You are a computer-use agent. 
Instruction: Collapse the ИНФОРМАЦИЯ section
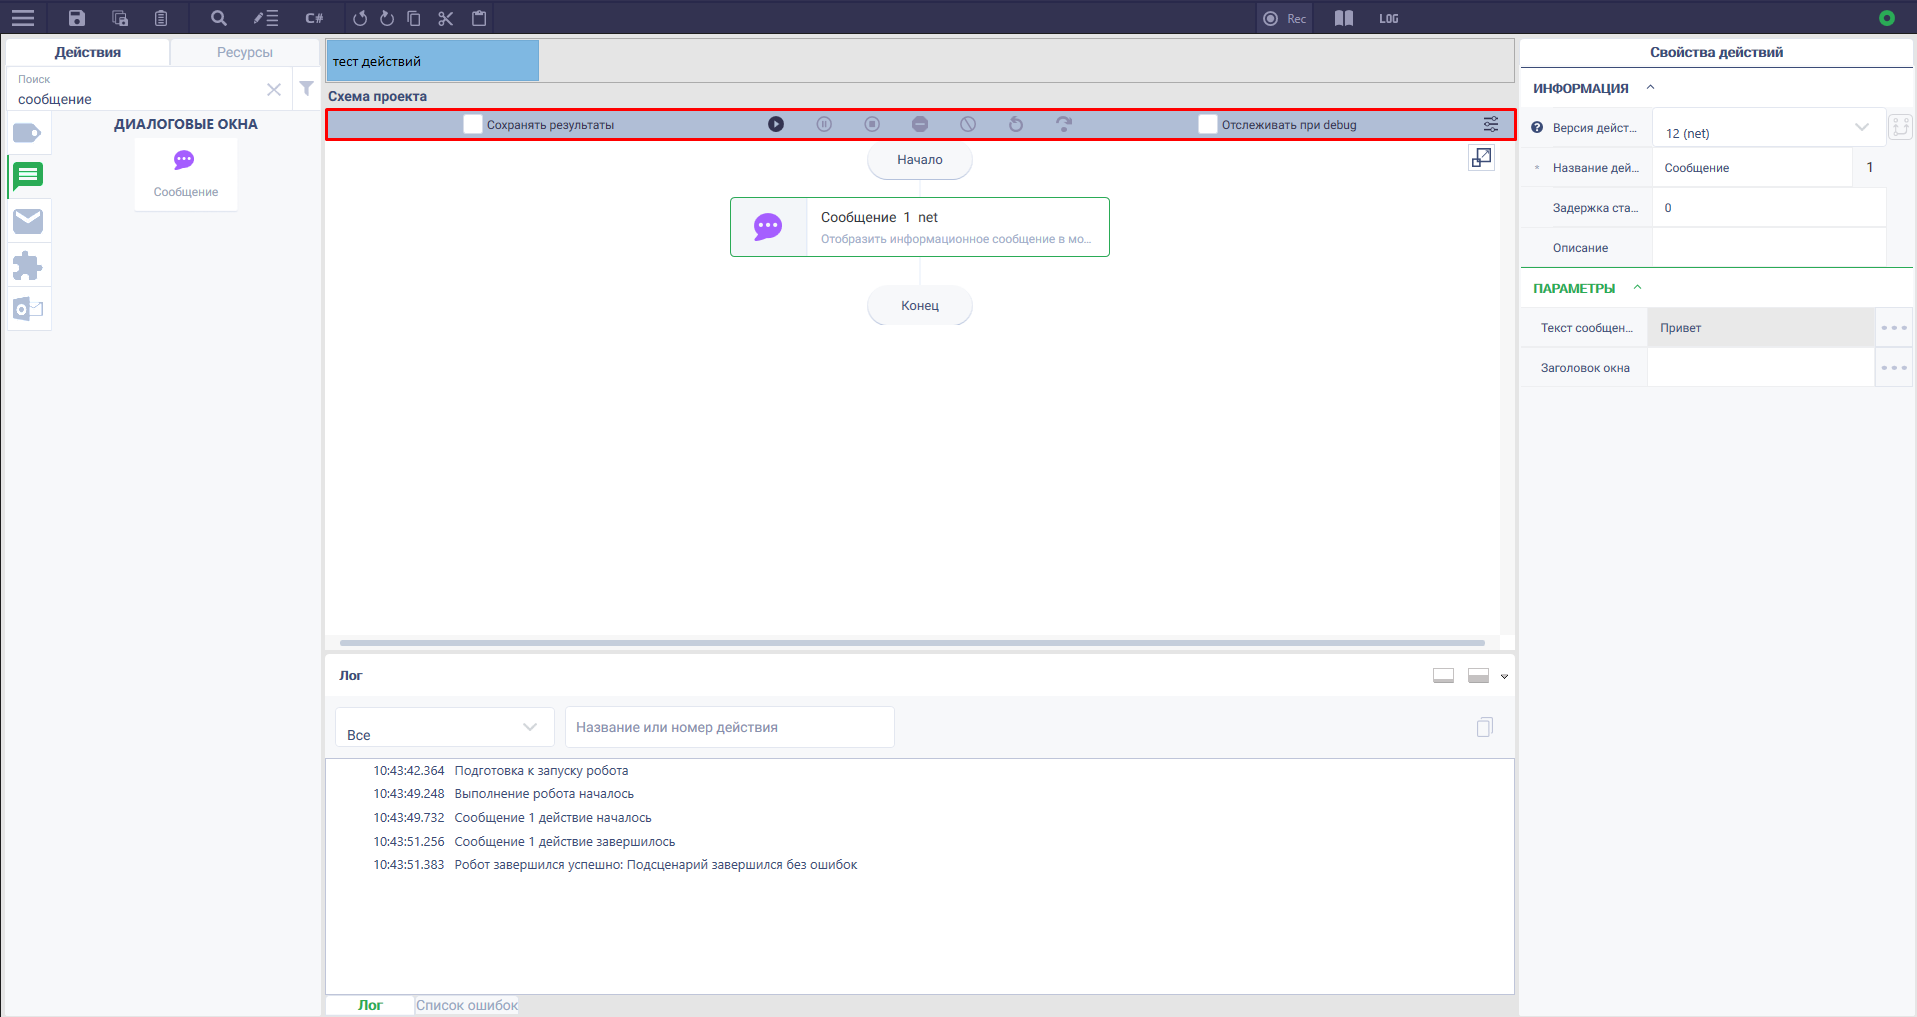click(1651, 88)
